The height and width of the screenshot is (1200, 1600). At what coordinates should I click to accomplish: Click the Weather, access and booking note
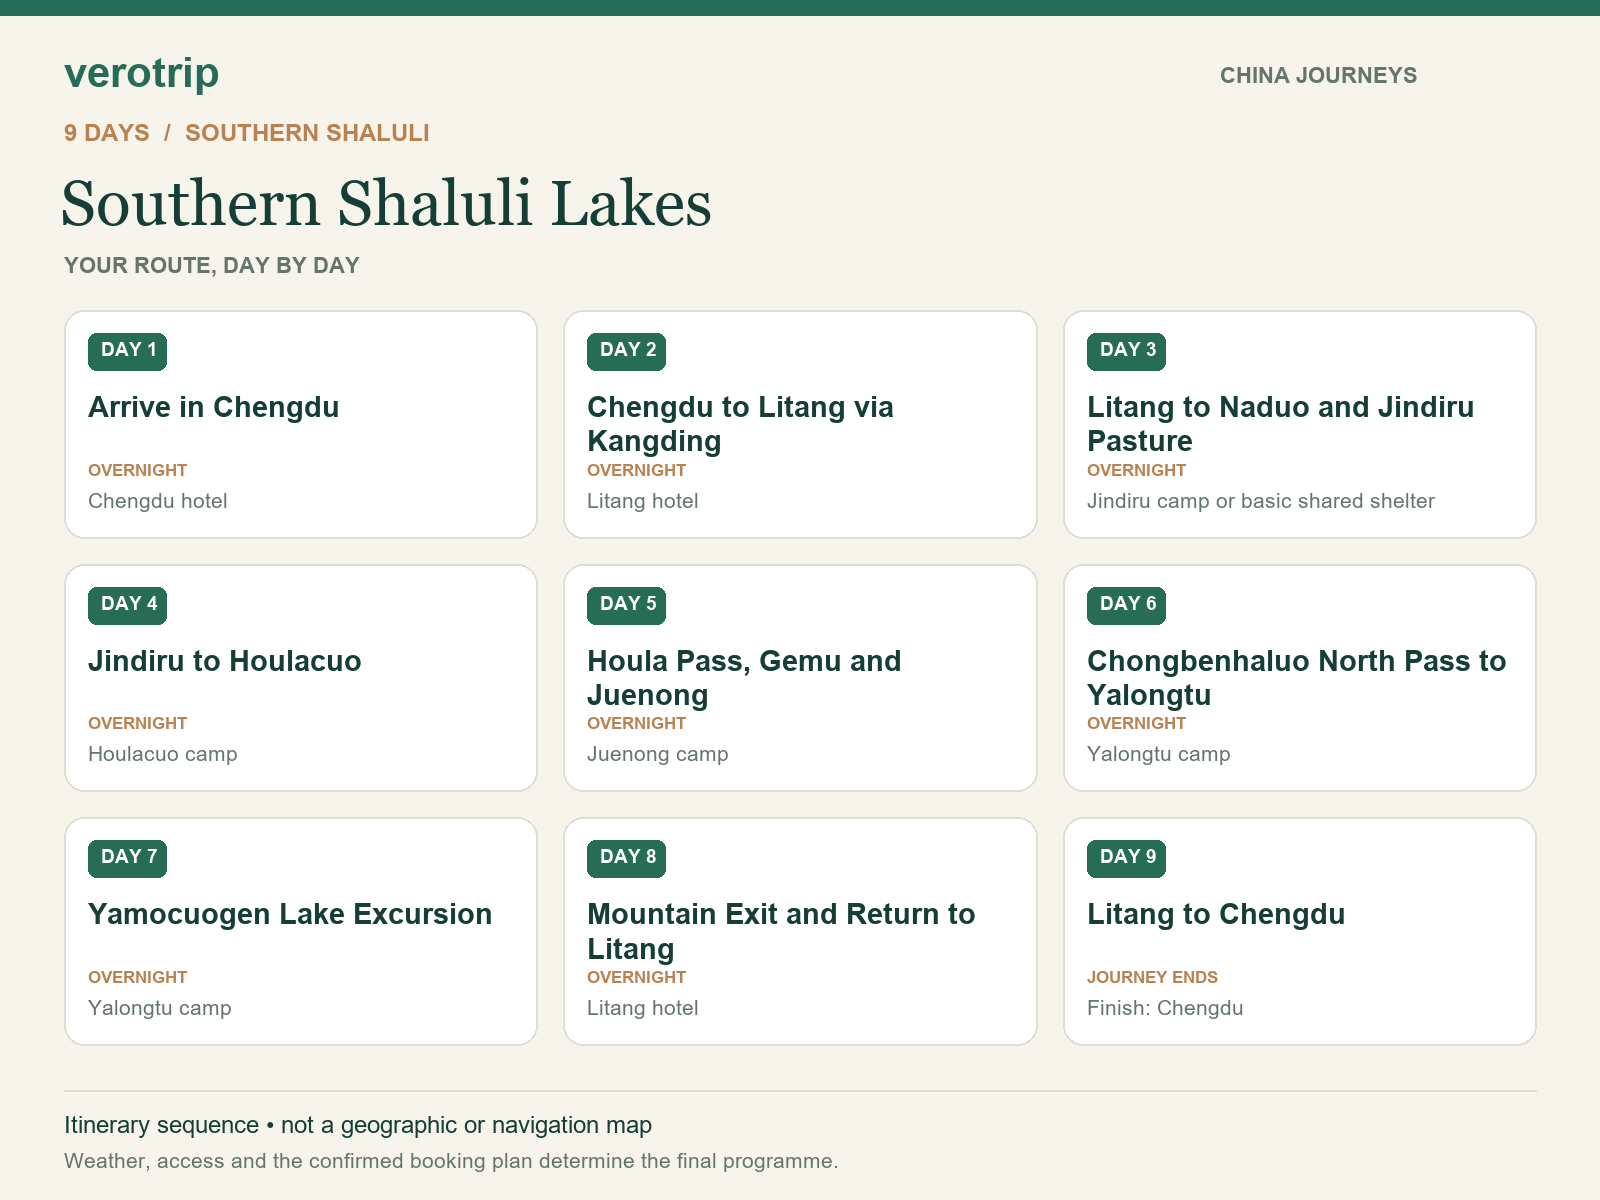451,1162
